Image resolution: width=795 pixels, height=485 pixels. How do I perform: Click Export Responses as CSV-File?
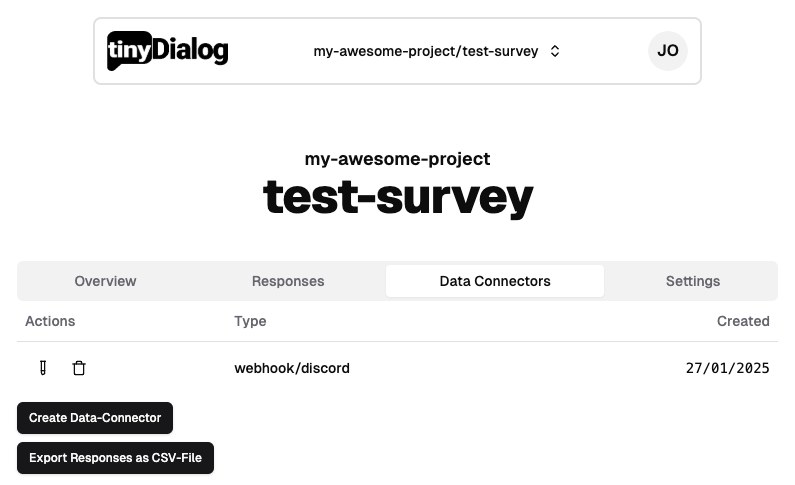pos(115,458)
